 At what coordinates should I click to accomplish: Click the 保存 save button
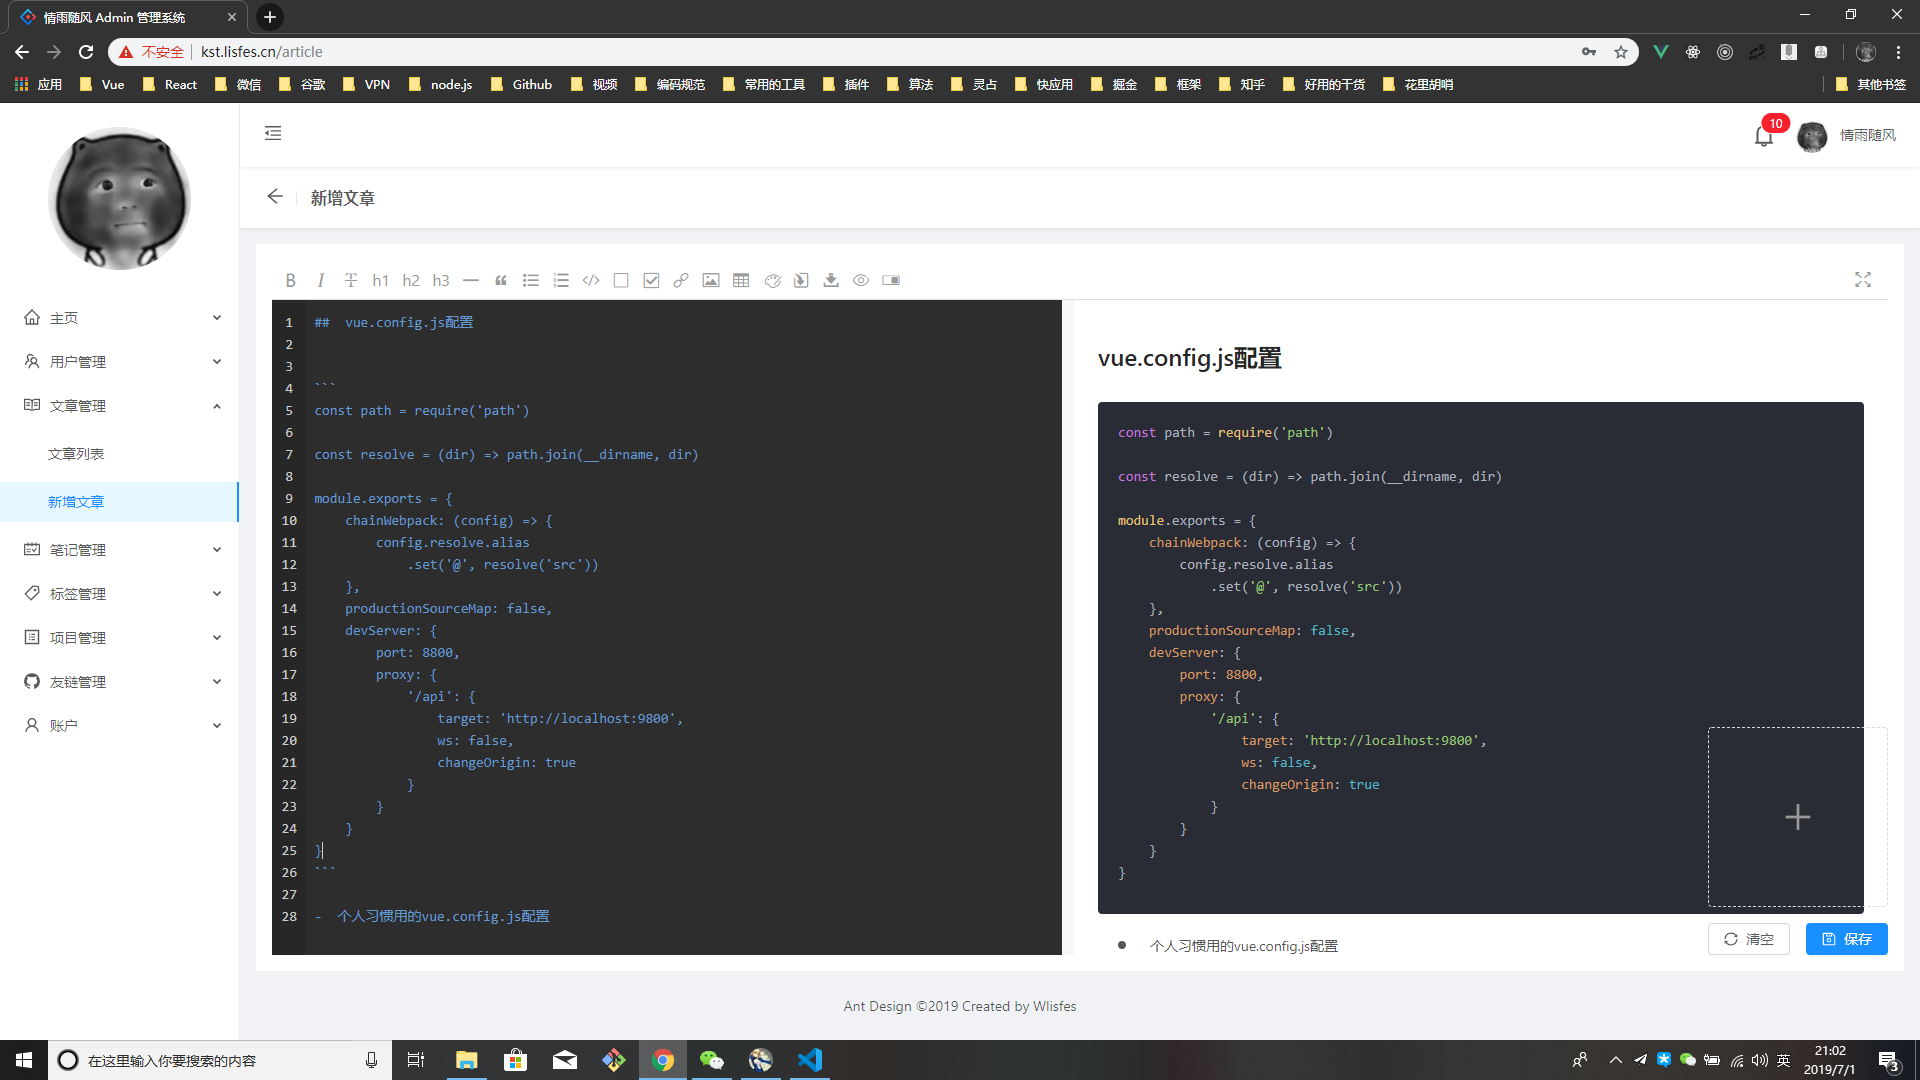click(1846, 939)
